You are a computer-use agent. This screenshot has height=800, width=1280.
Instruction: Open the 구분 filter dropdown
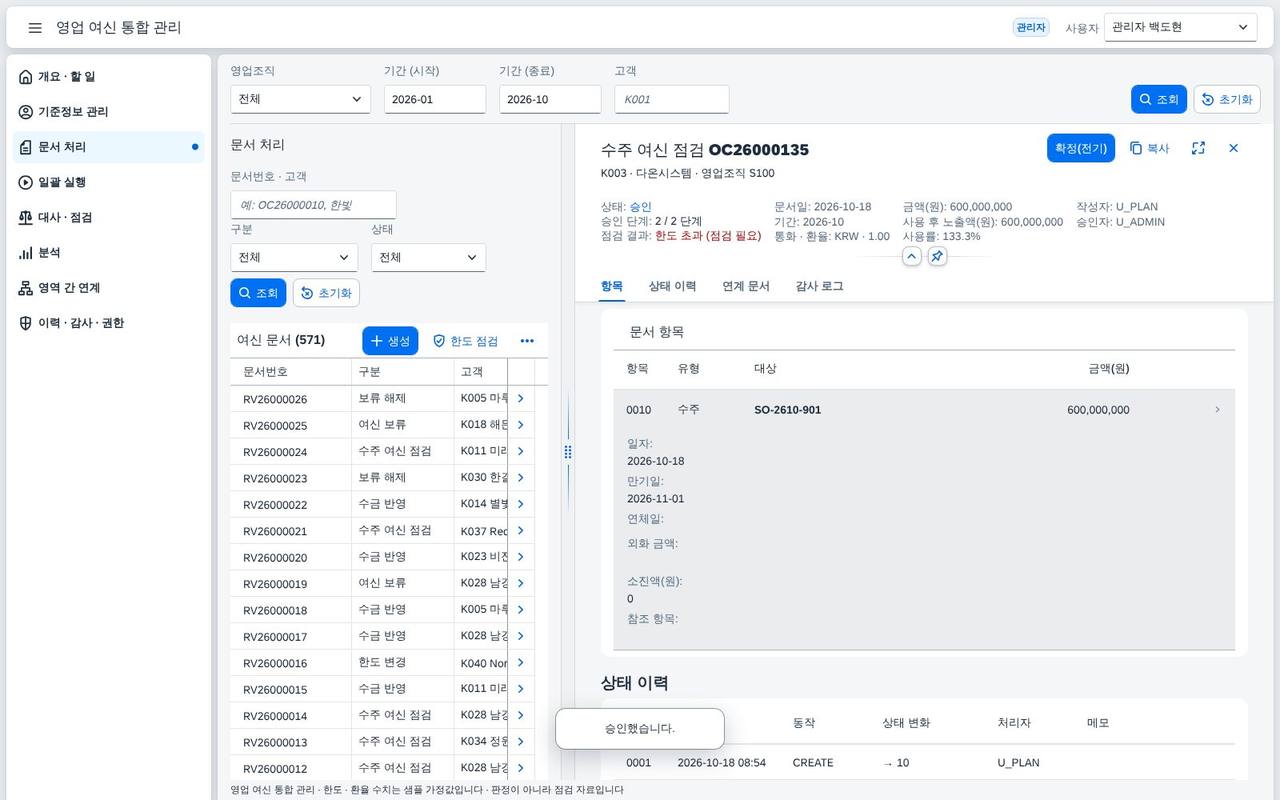[294, 257]
